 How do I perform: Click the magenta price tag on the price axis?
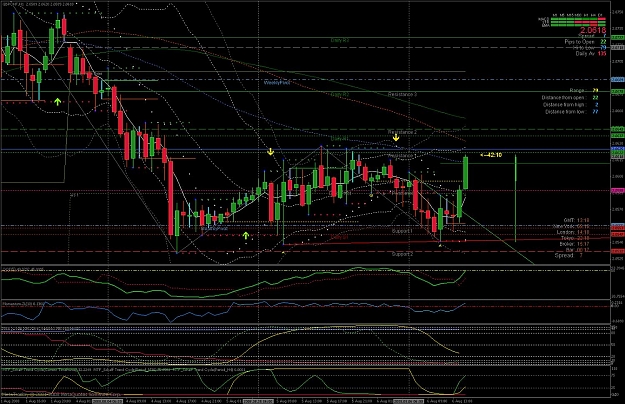[617, 190]
